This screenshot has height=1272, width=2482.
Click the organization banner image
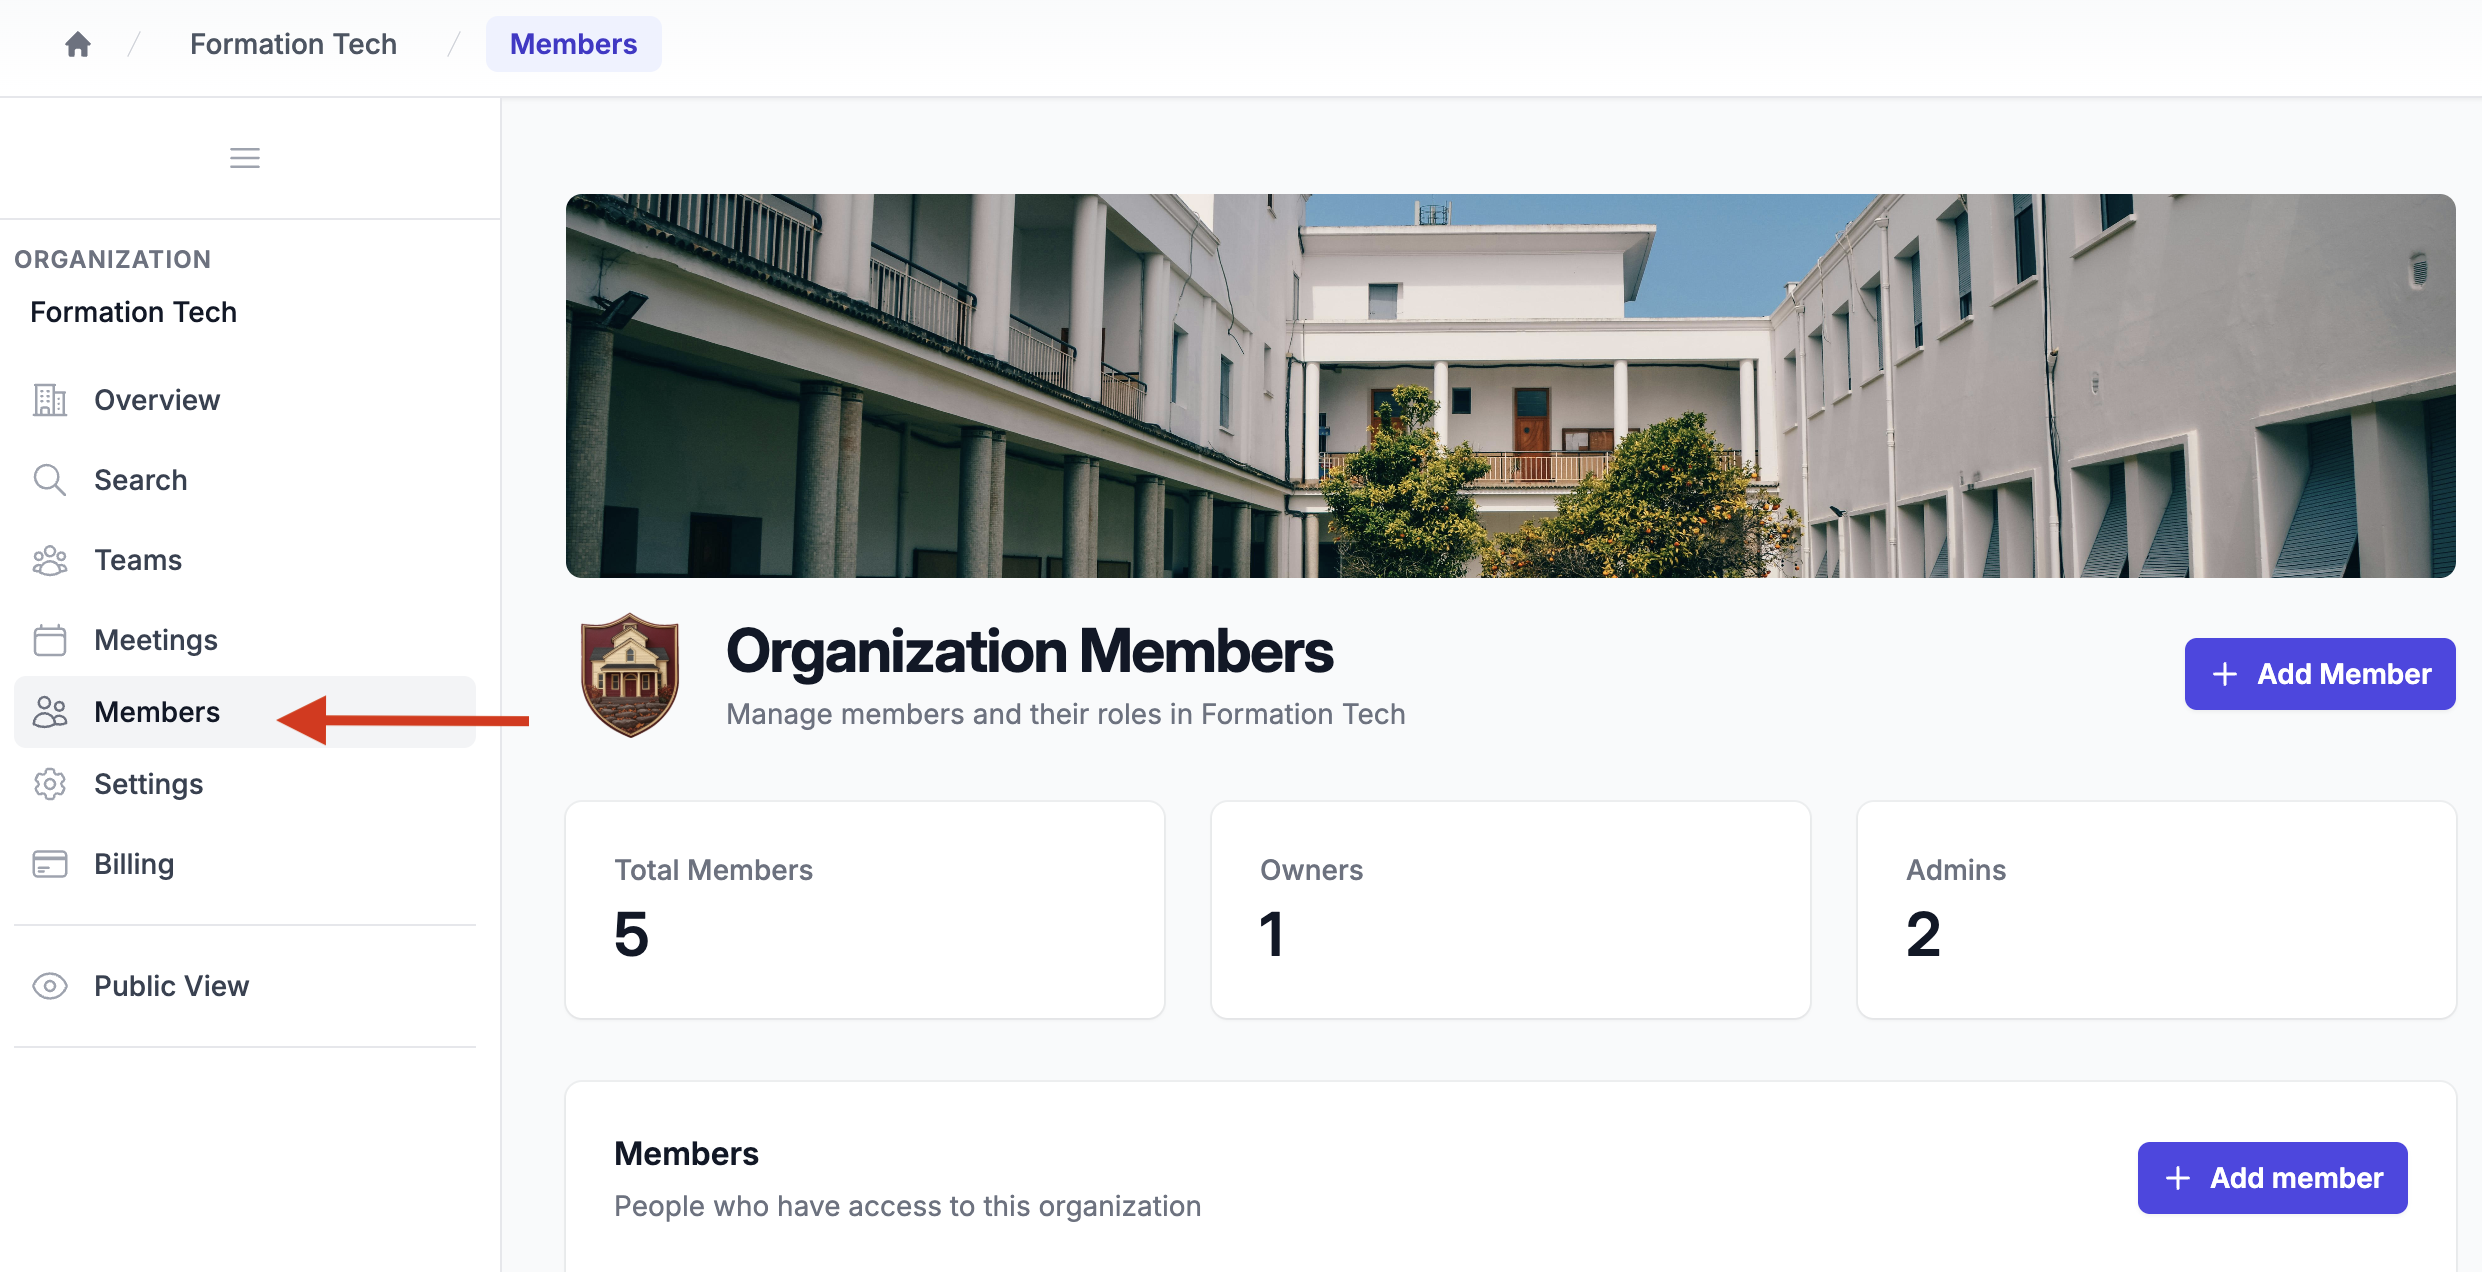1510,386
